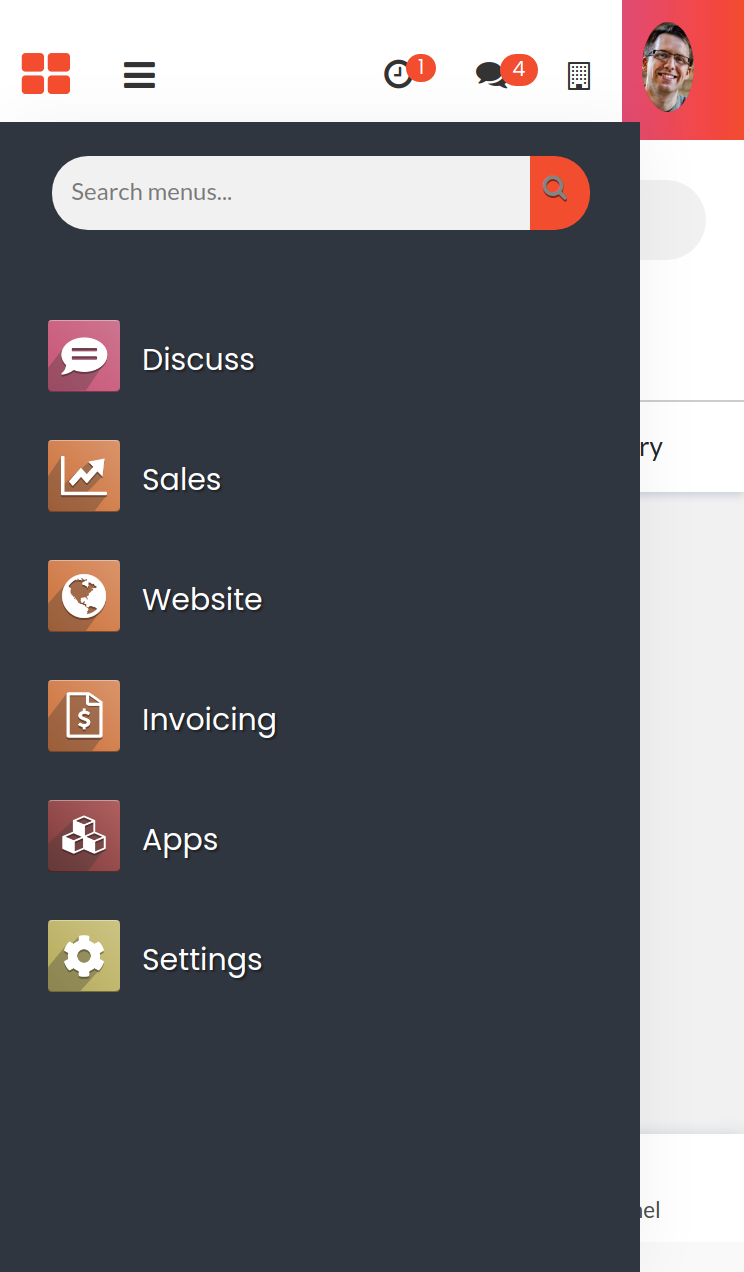744x1272 pixels.
Task: Click the Sales chart app icon
Action: (84, 476)
